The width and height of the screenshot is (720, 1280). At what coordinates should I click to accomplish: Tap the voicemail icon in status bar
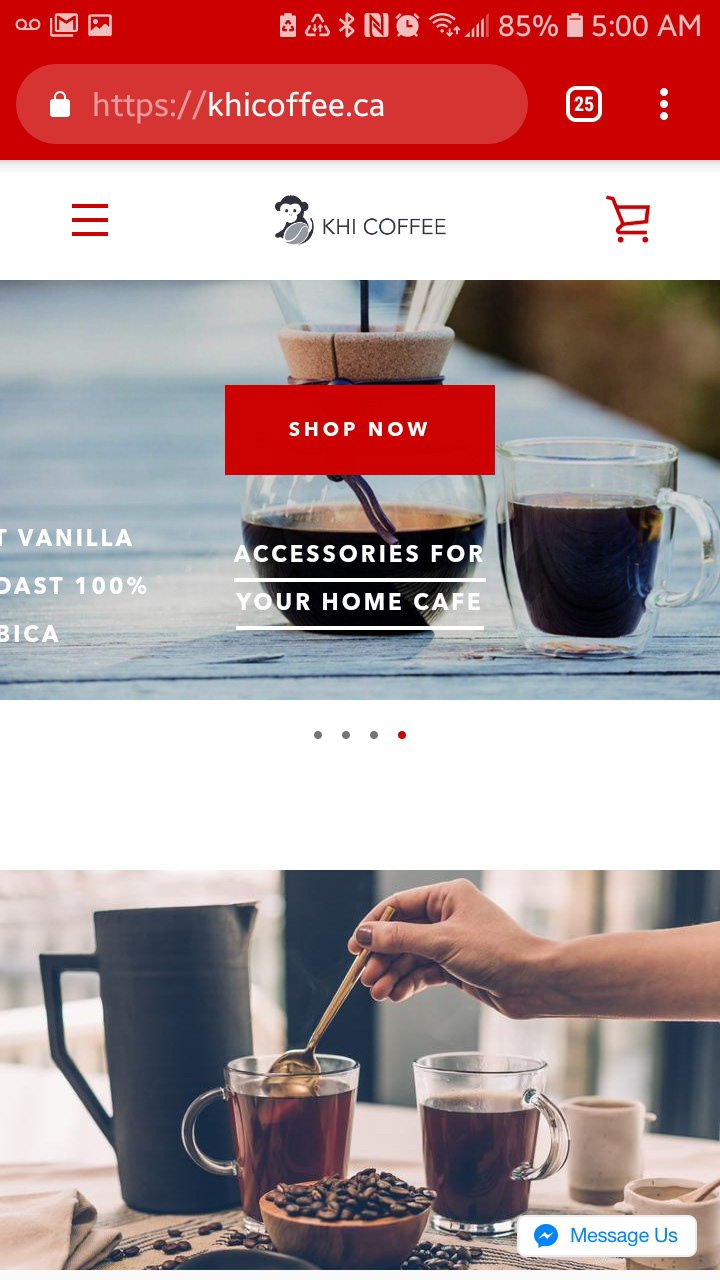tap(28, 25)
